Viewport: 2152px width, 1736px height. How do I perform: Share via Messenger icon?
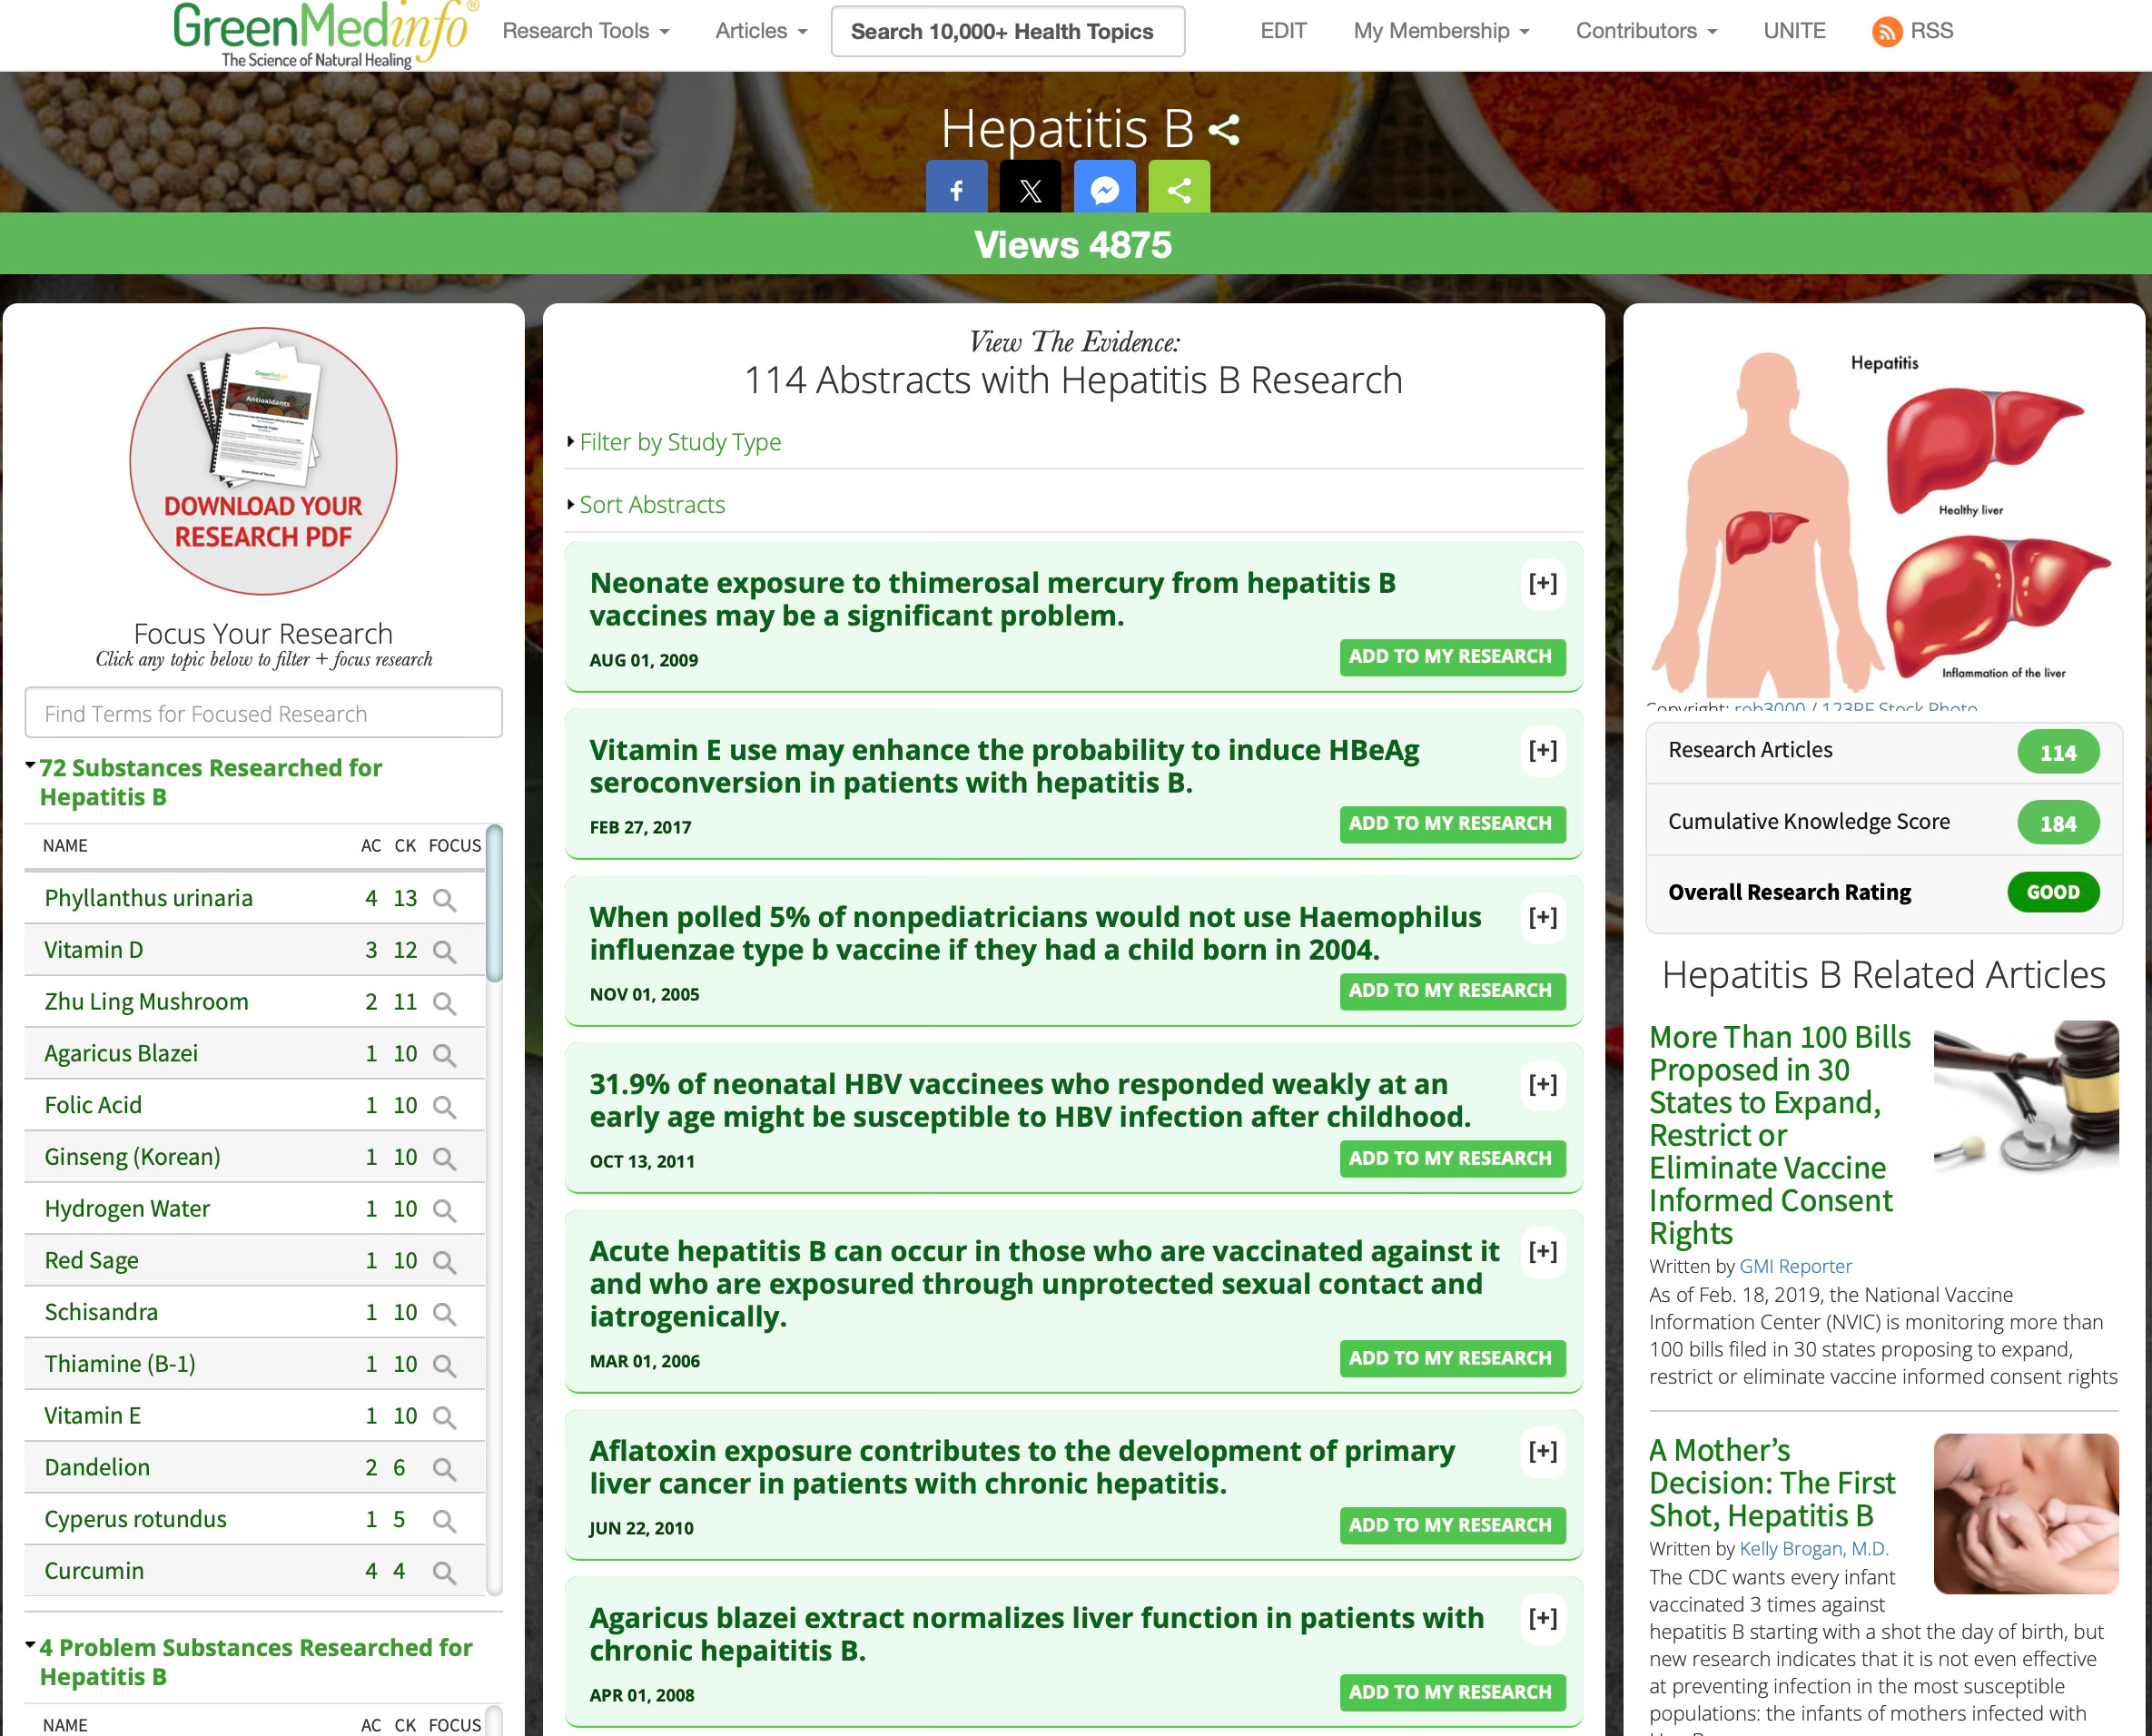(x=1104, y=189)
